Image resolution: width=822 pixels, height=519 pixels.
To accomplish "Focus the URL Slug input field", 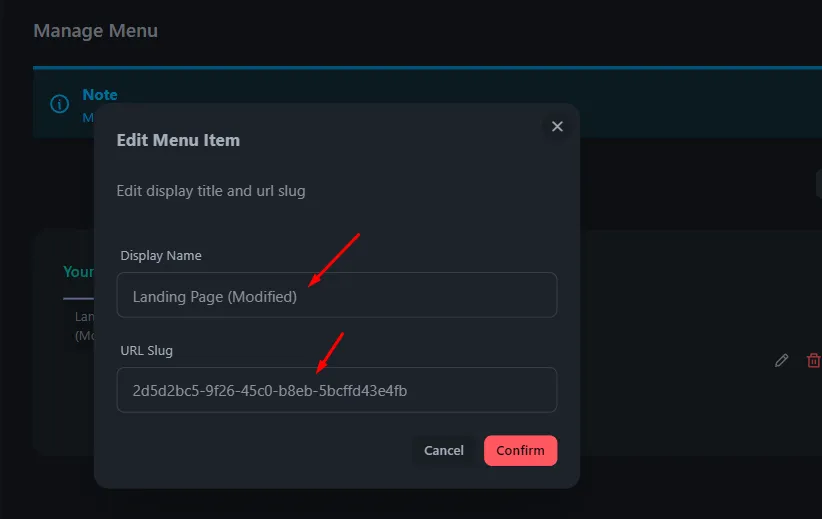I will [337, 390].
